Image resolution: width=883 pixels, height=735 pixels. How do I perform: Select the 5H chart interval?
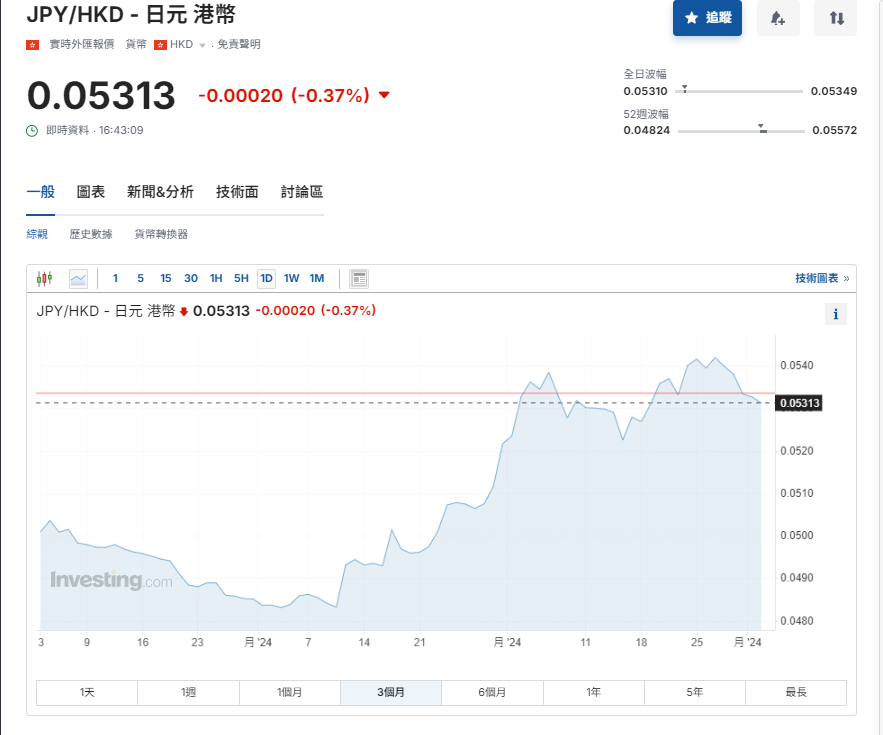tap(241, 278)
